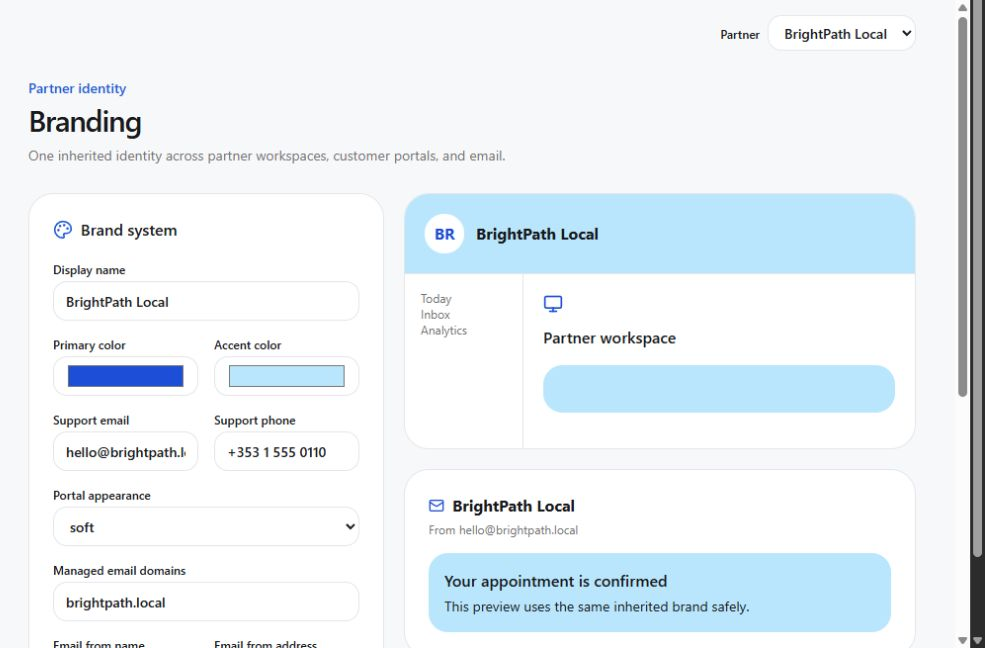This screenshot has width=985, height=648.
Task: Click the Support phone label
Action: (254, 421)
